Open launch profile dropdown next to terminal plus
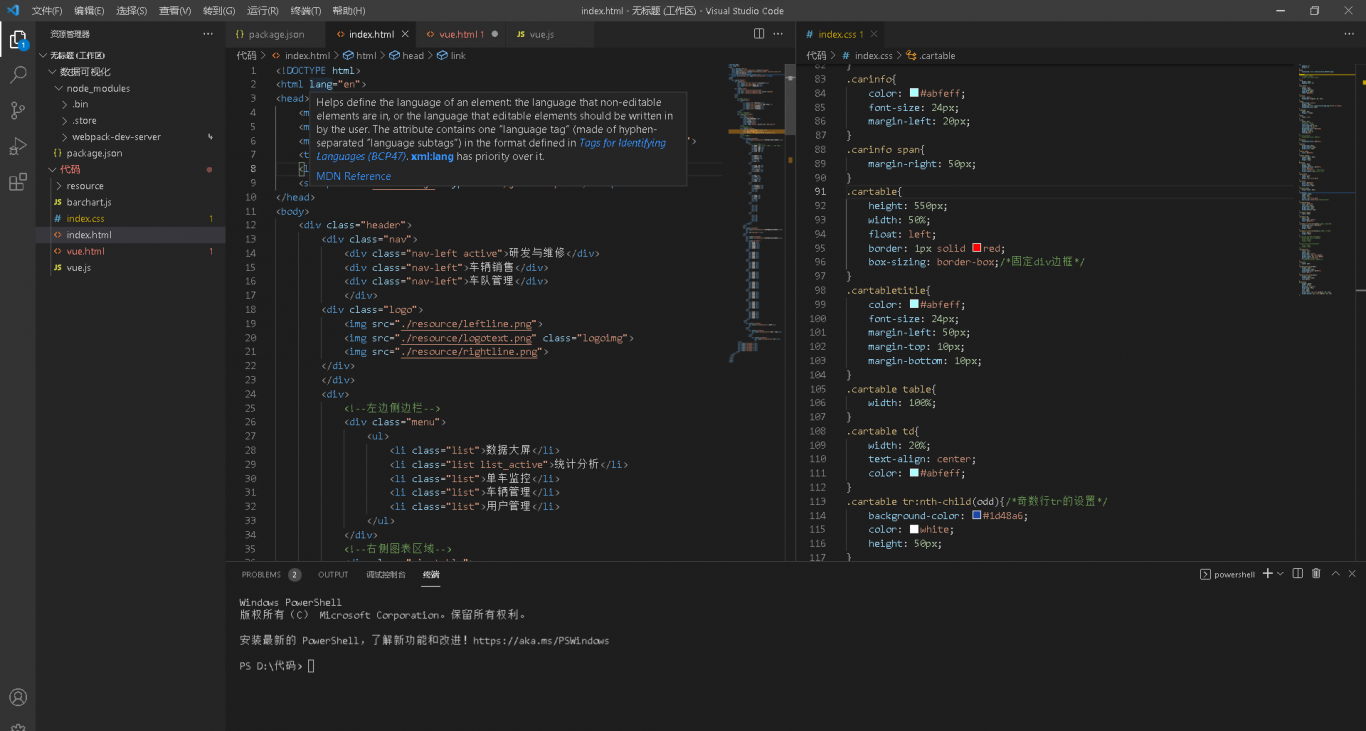This screenshot has height=731, width=1366. tap(1280, 574)
